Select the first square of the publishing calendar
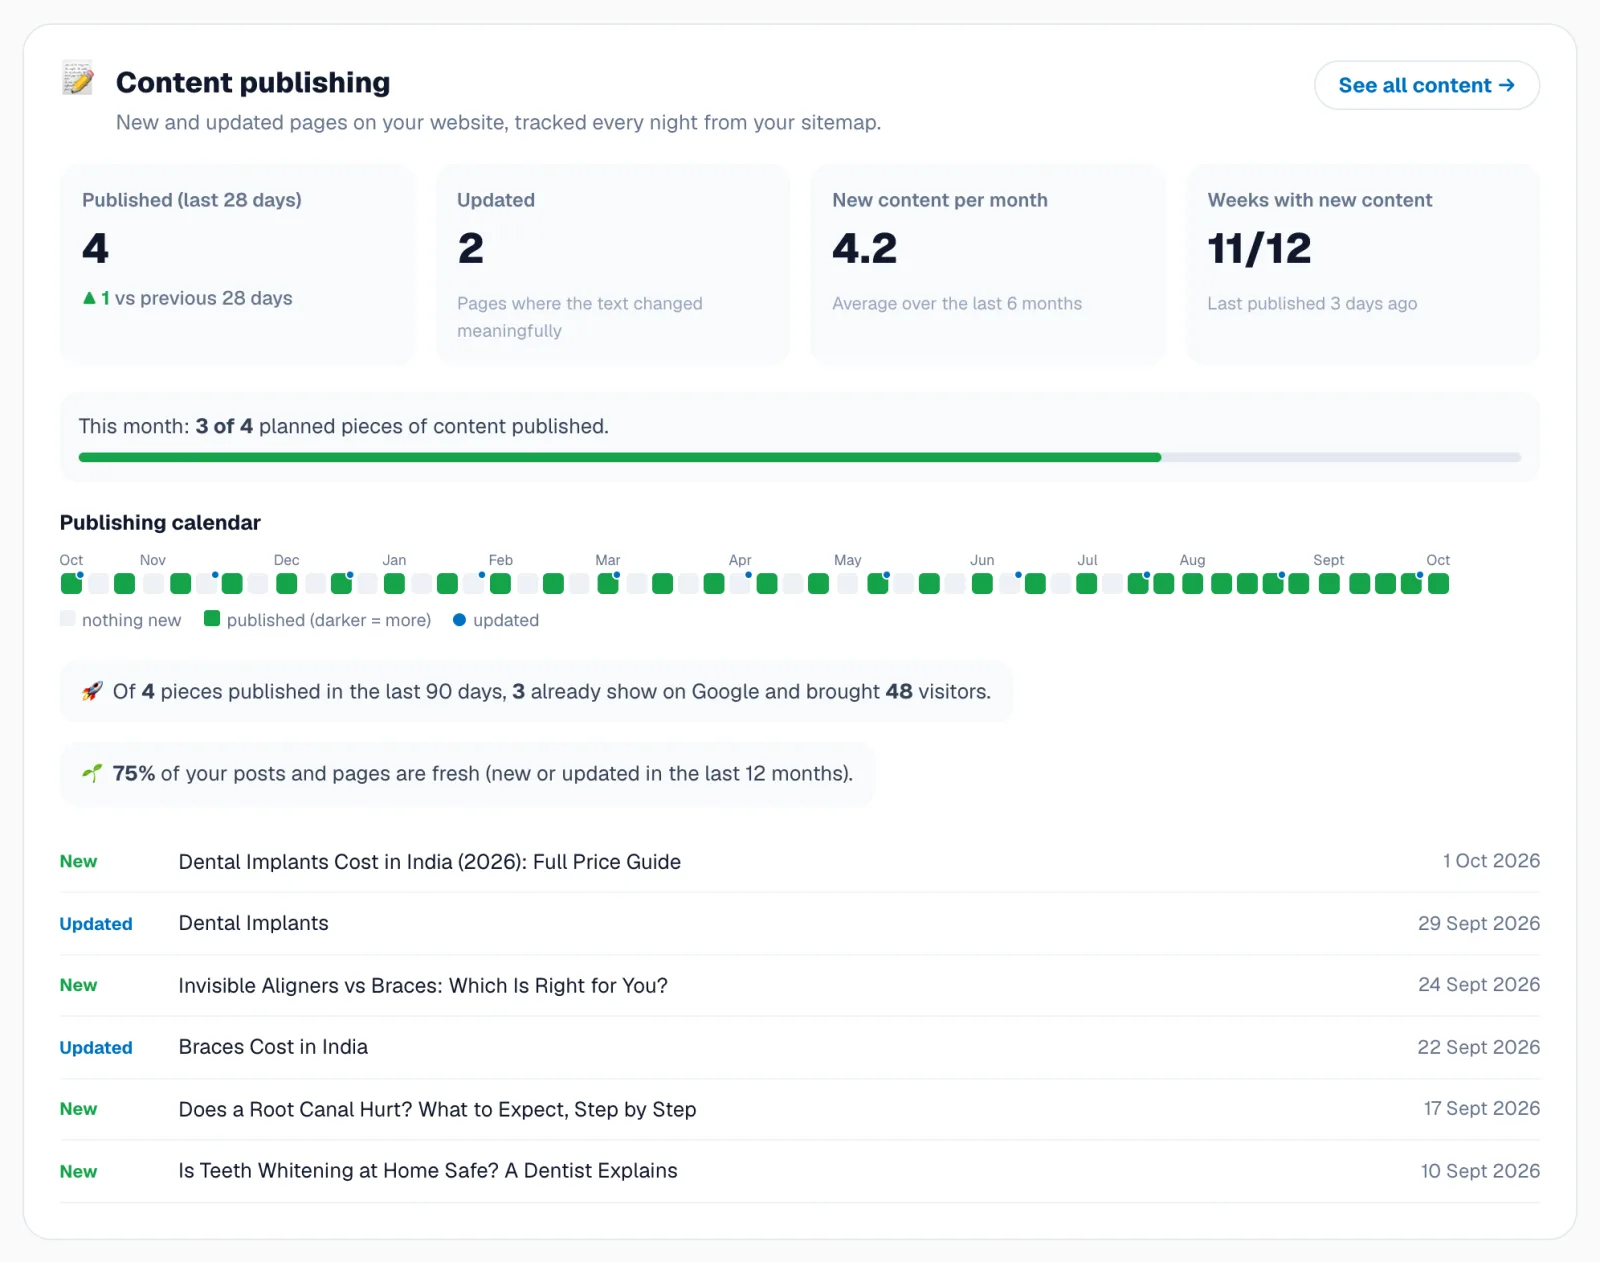This screenshot has height=1262, width=1600. click(71, 584)
